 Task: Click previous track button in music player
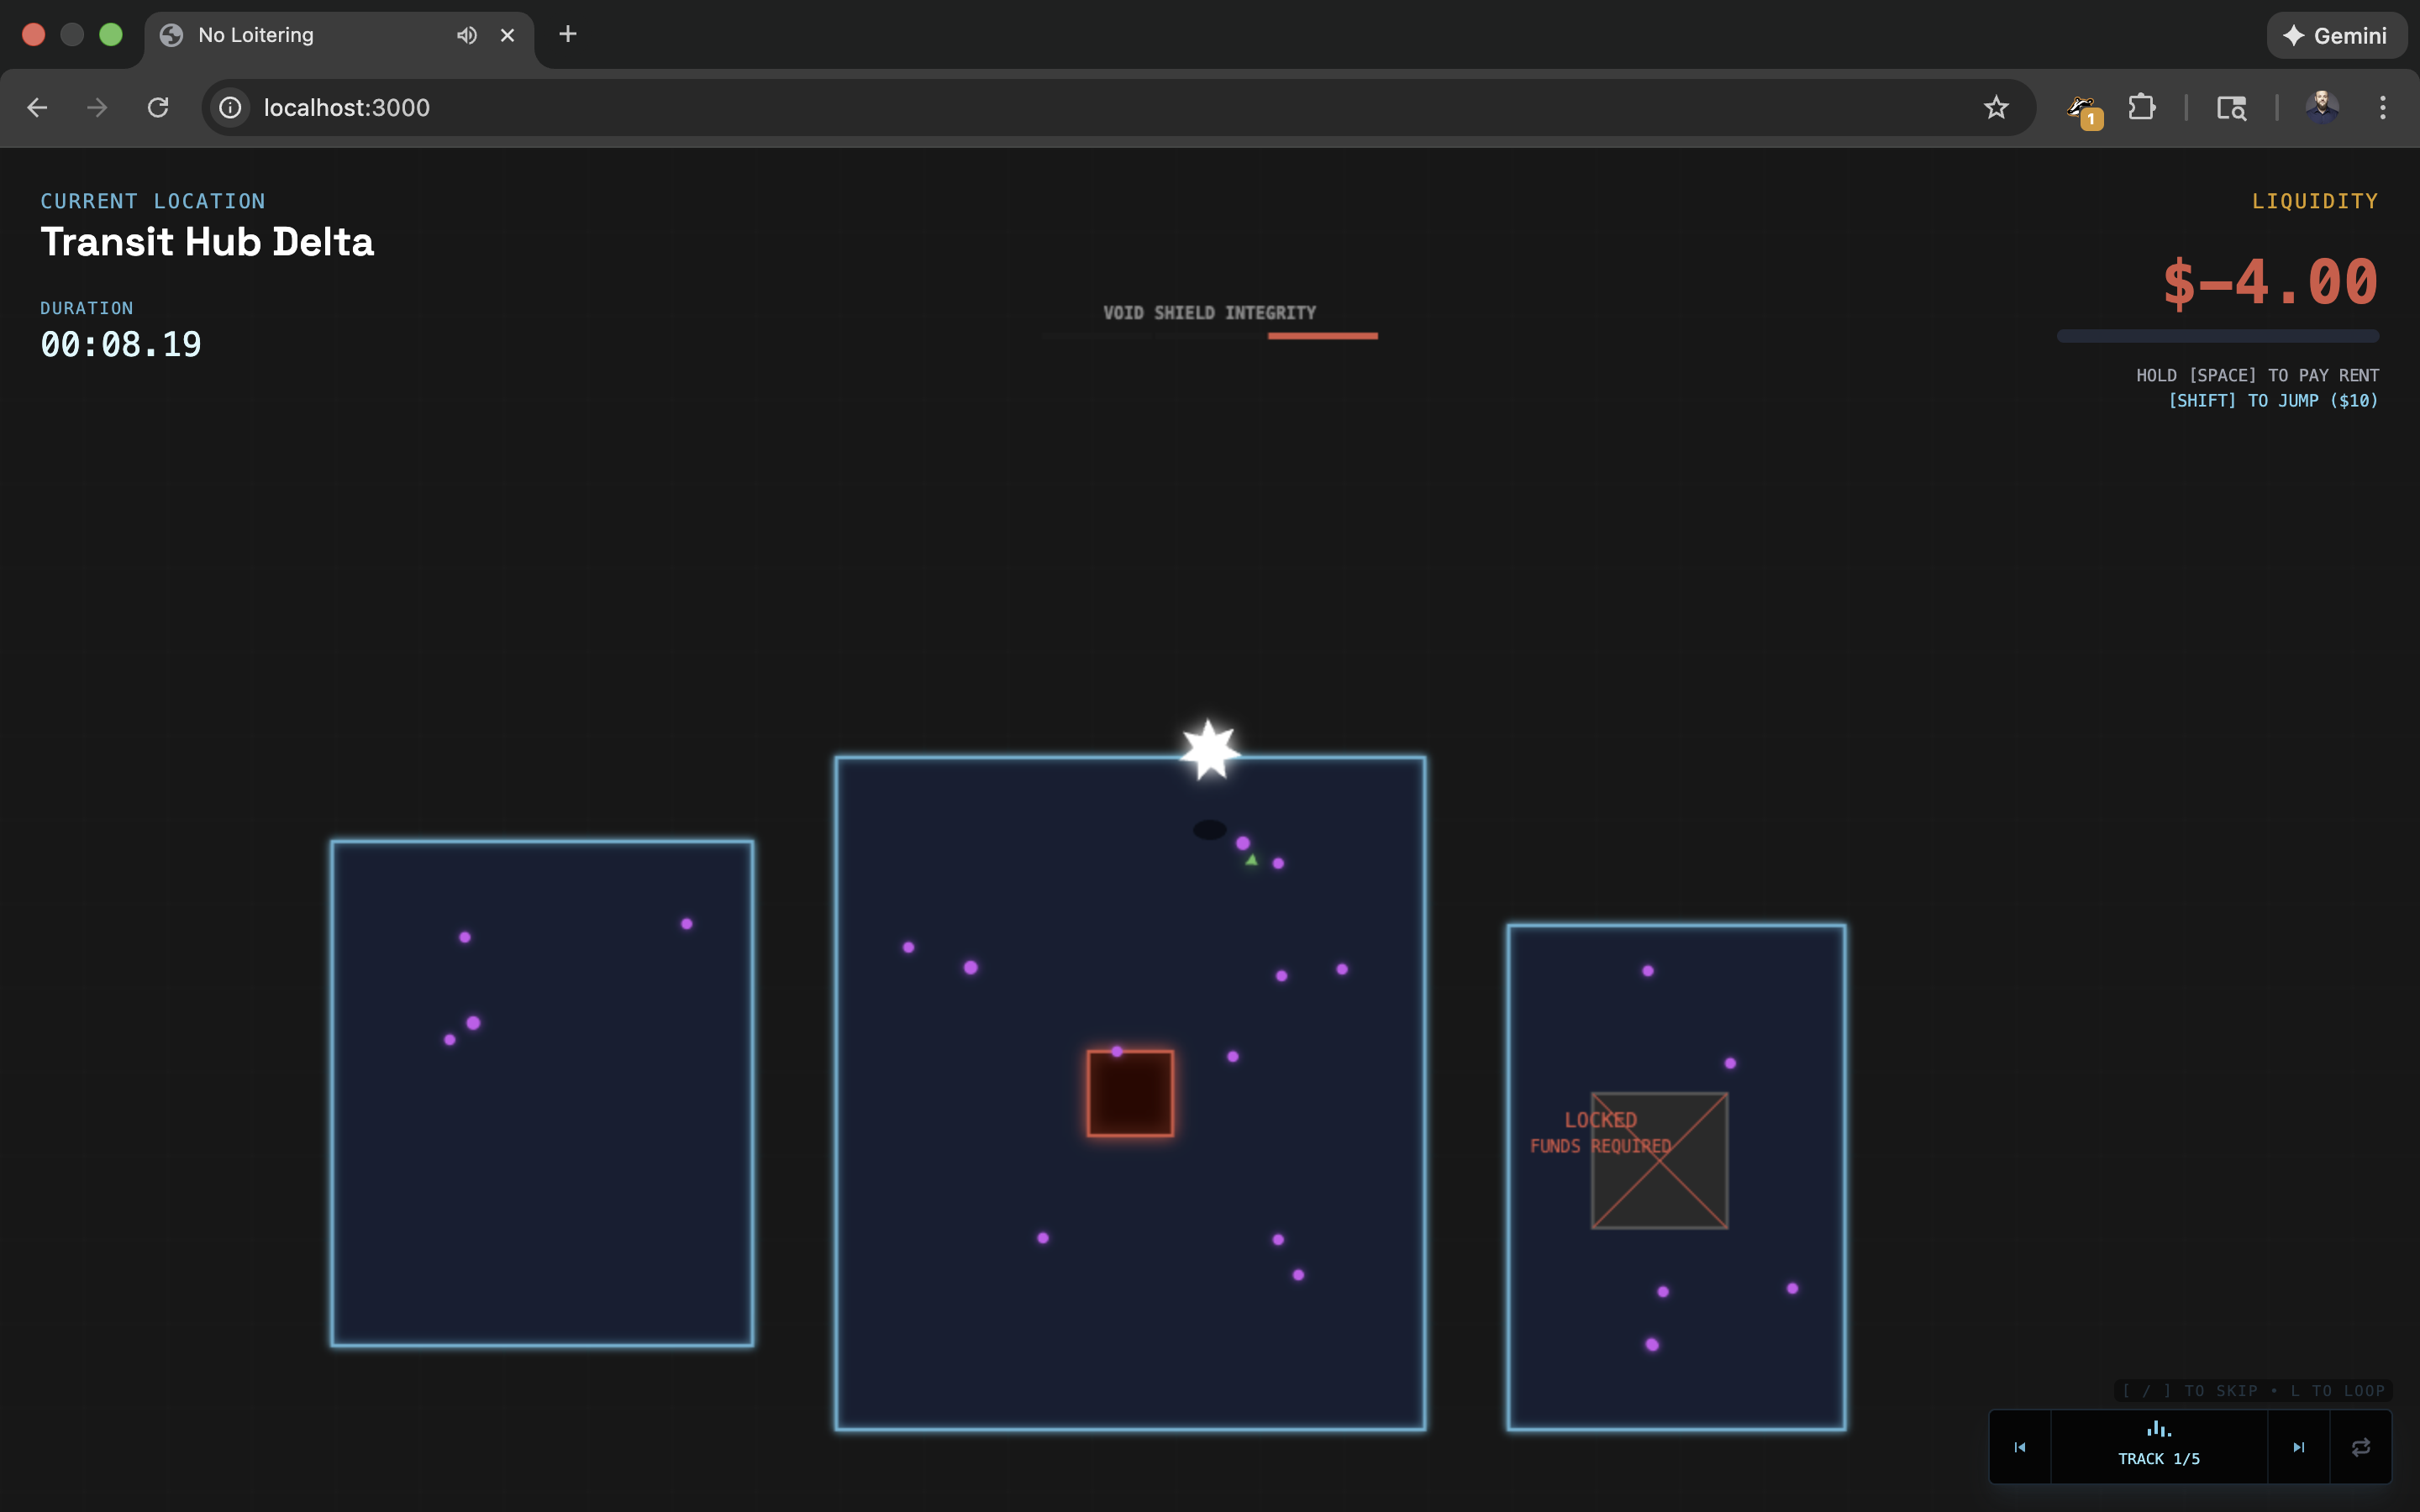pos(2019,1447)
